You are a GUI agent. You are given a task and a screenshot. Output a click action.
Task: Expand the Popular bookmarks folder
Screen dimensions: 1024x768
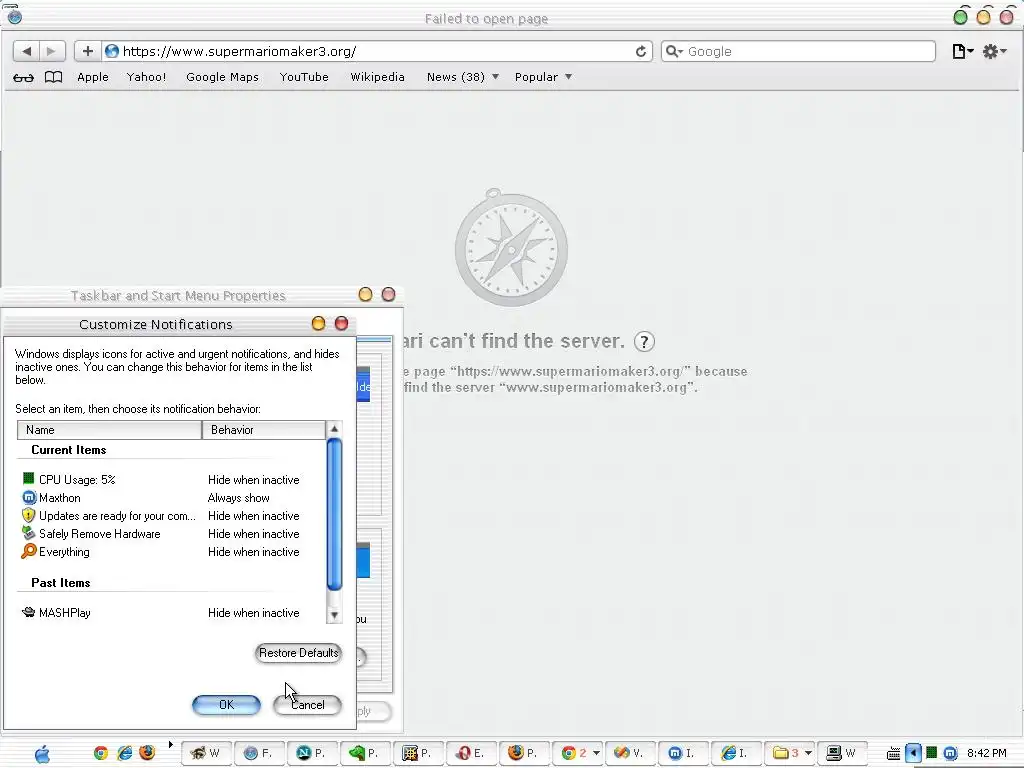click(543, 77)
